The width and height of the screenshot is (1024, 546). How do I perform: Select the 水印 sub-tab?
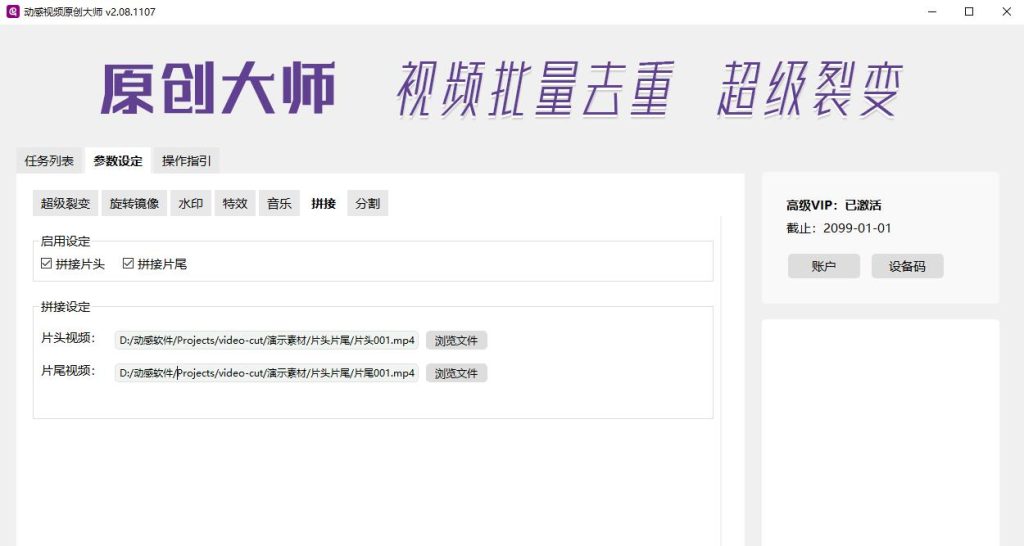click(191, 204)
